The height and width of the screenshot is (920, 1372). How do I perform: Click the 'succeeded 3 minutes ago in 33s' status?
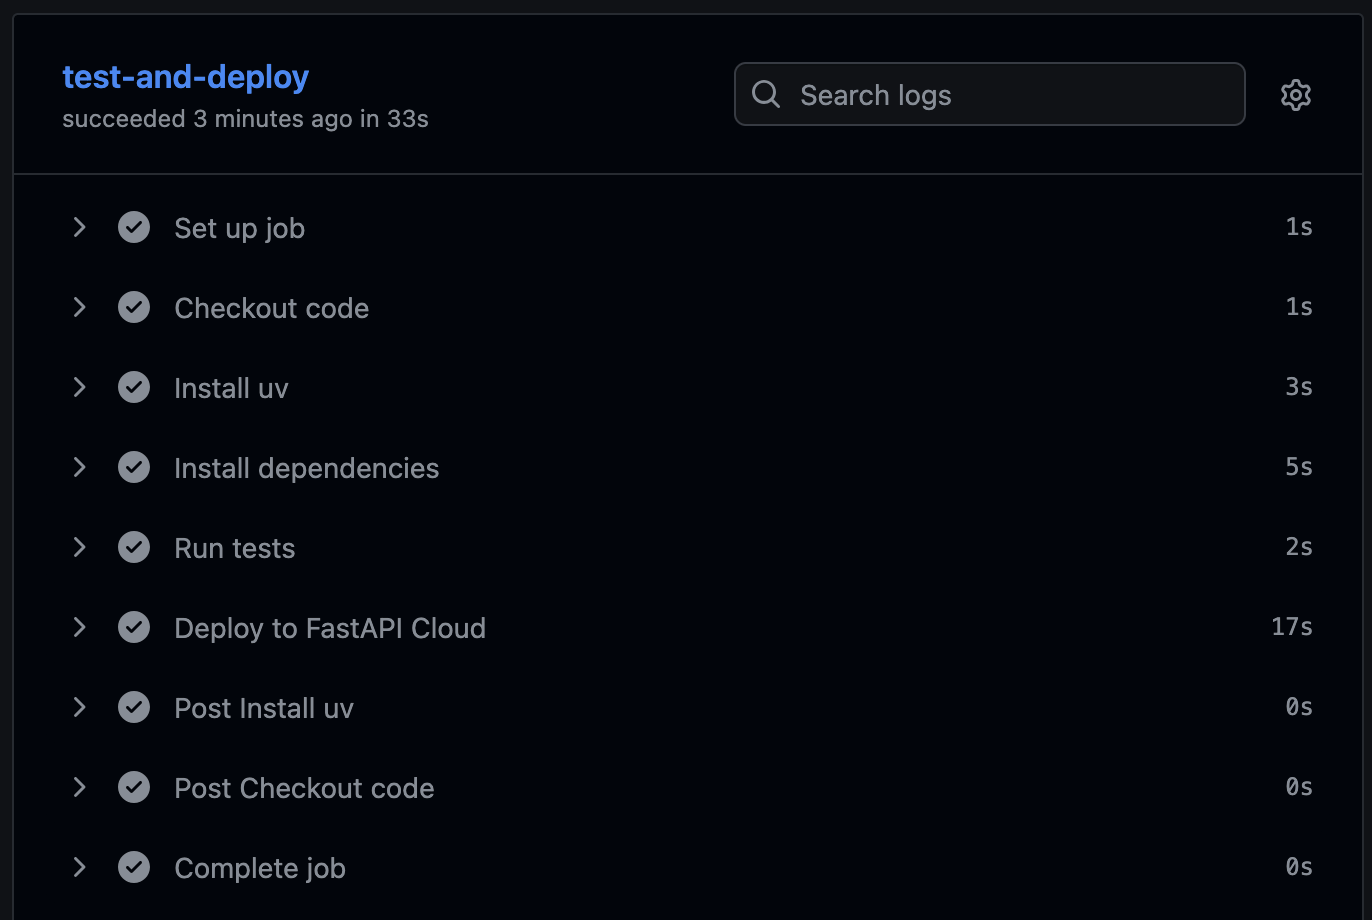point(245,119)
